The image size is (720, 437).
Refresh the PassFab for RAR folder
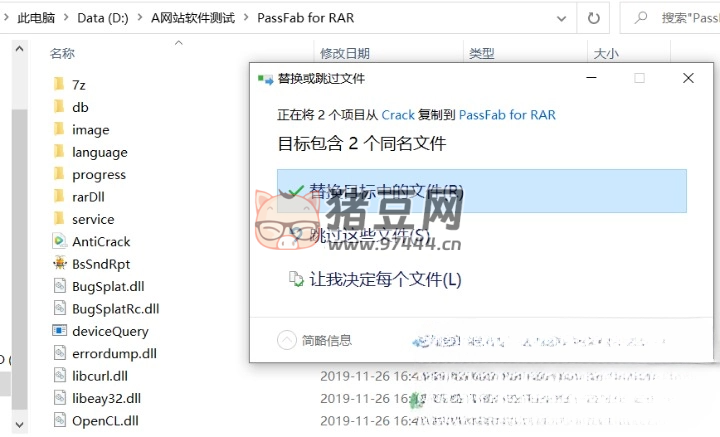coord(594,18)
